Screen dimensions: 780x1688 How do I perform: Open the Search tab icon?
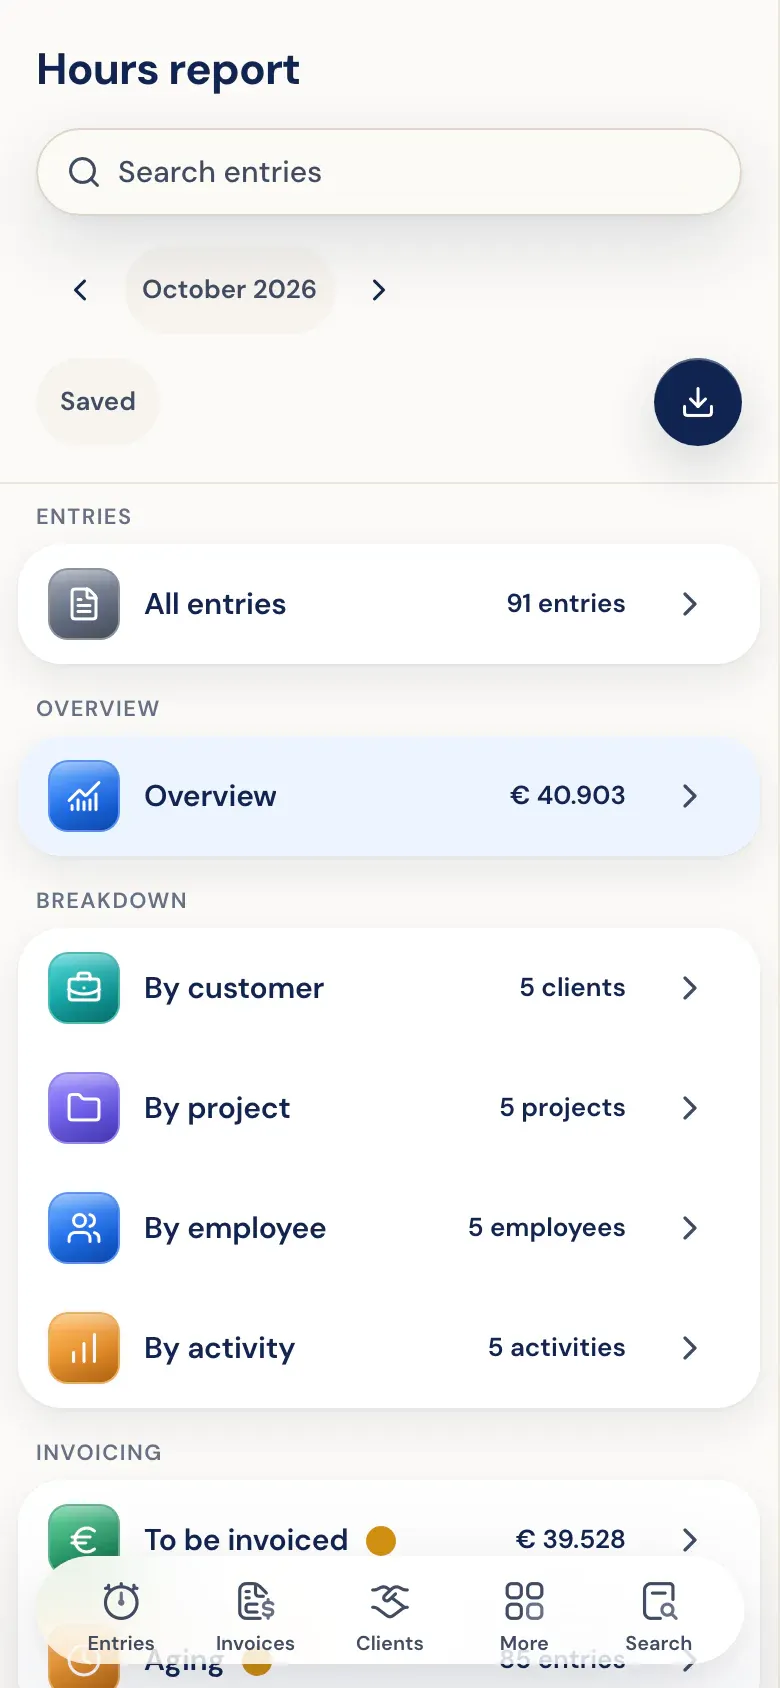(659, 1601)
